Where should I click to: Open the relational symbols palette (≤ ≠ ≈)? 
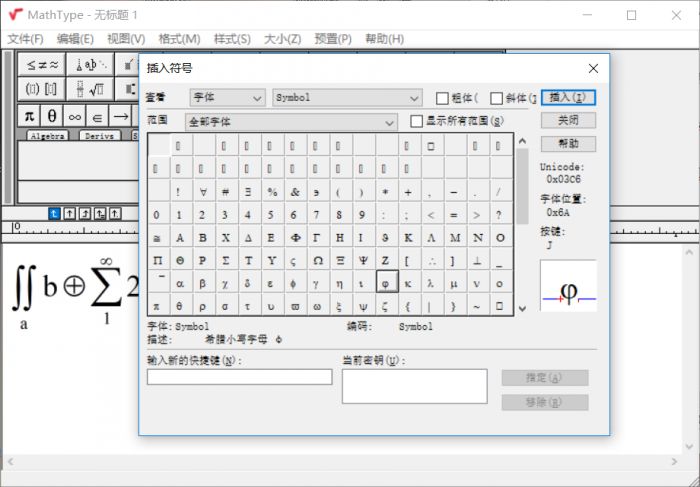pyautogui.click(x=42, y=64)
